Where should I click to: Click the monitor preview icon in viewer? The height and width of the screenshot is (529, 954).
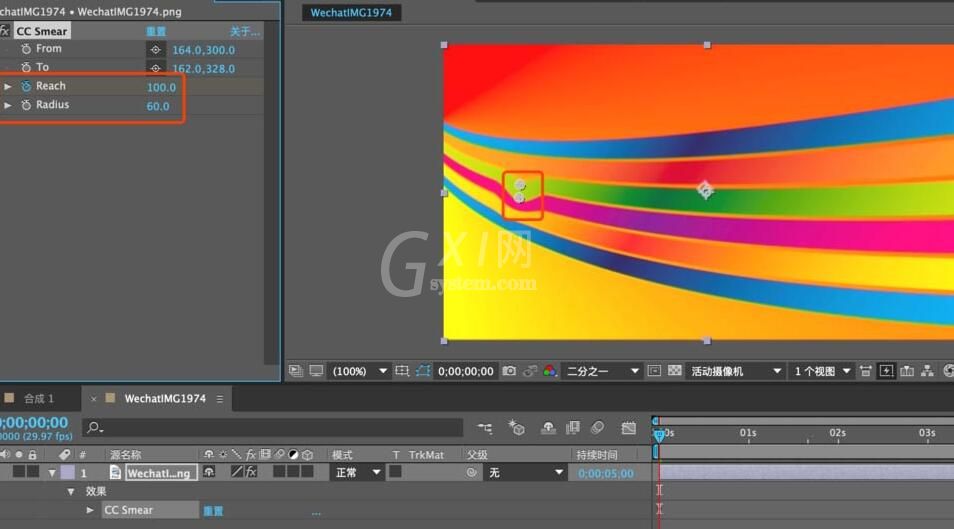[x=316, y=371]
